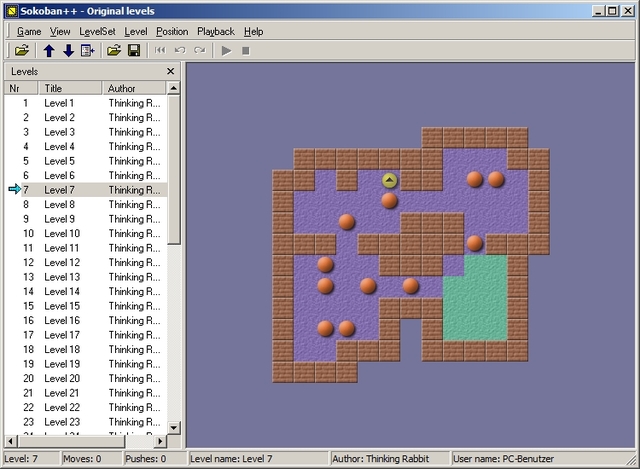The width and height of the screenshot is (640, 469).
Task: Sort by the Title column header
Action: pos(70,88)
